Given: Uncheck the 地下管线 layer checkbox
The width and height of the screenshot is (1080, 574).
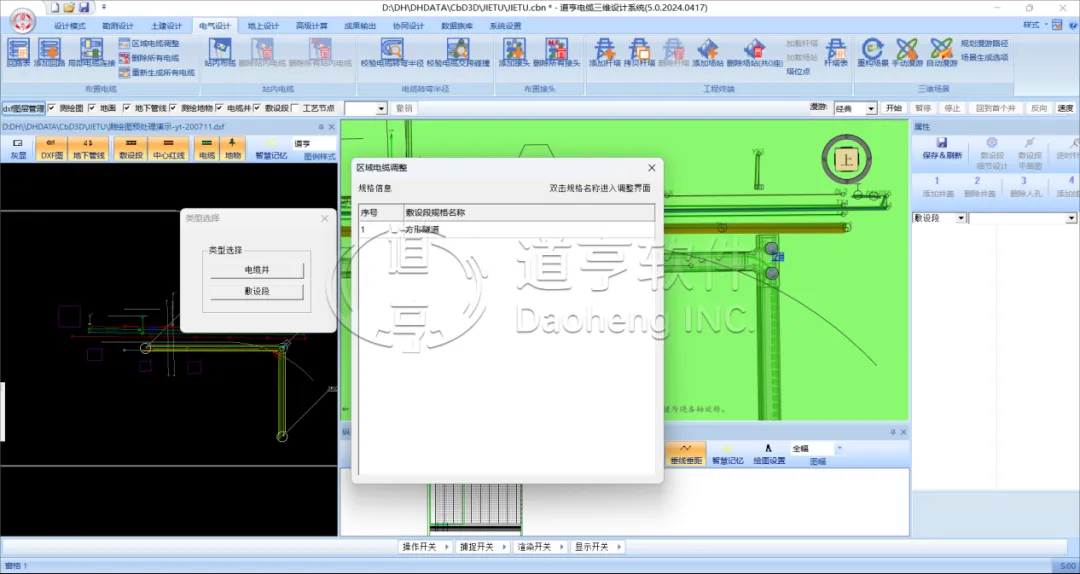Looking at the screenshot, I should pos(127,108).
